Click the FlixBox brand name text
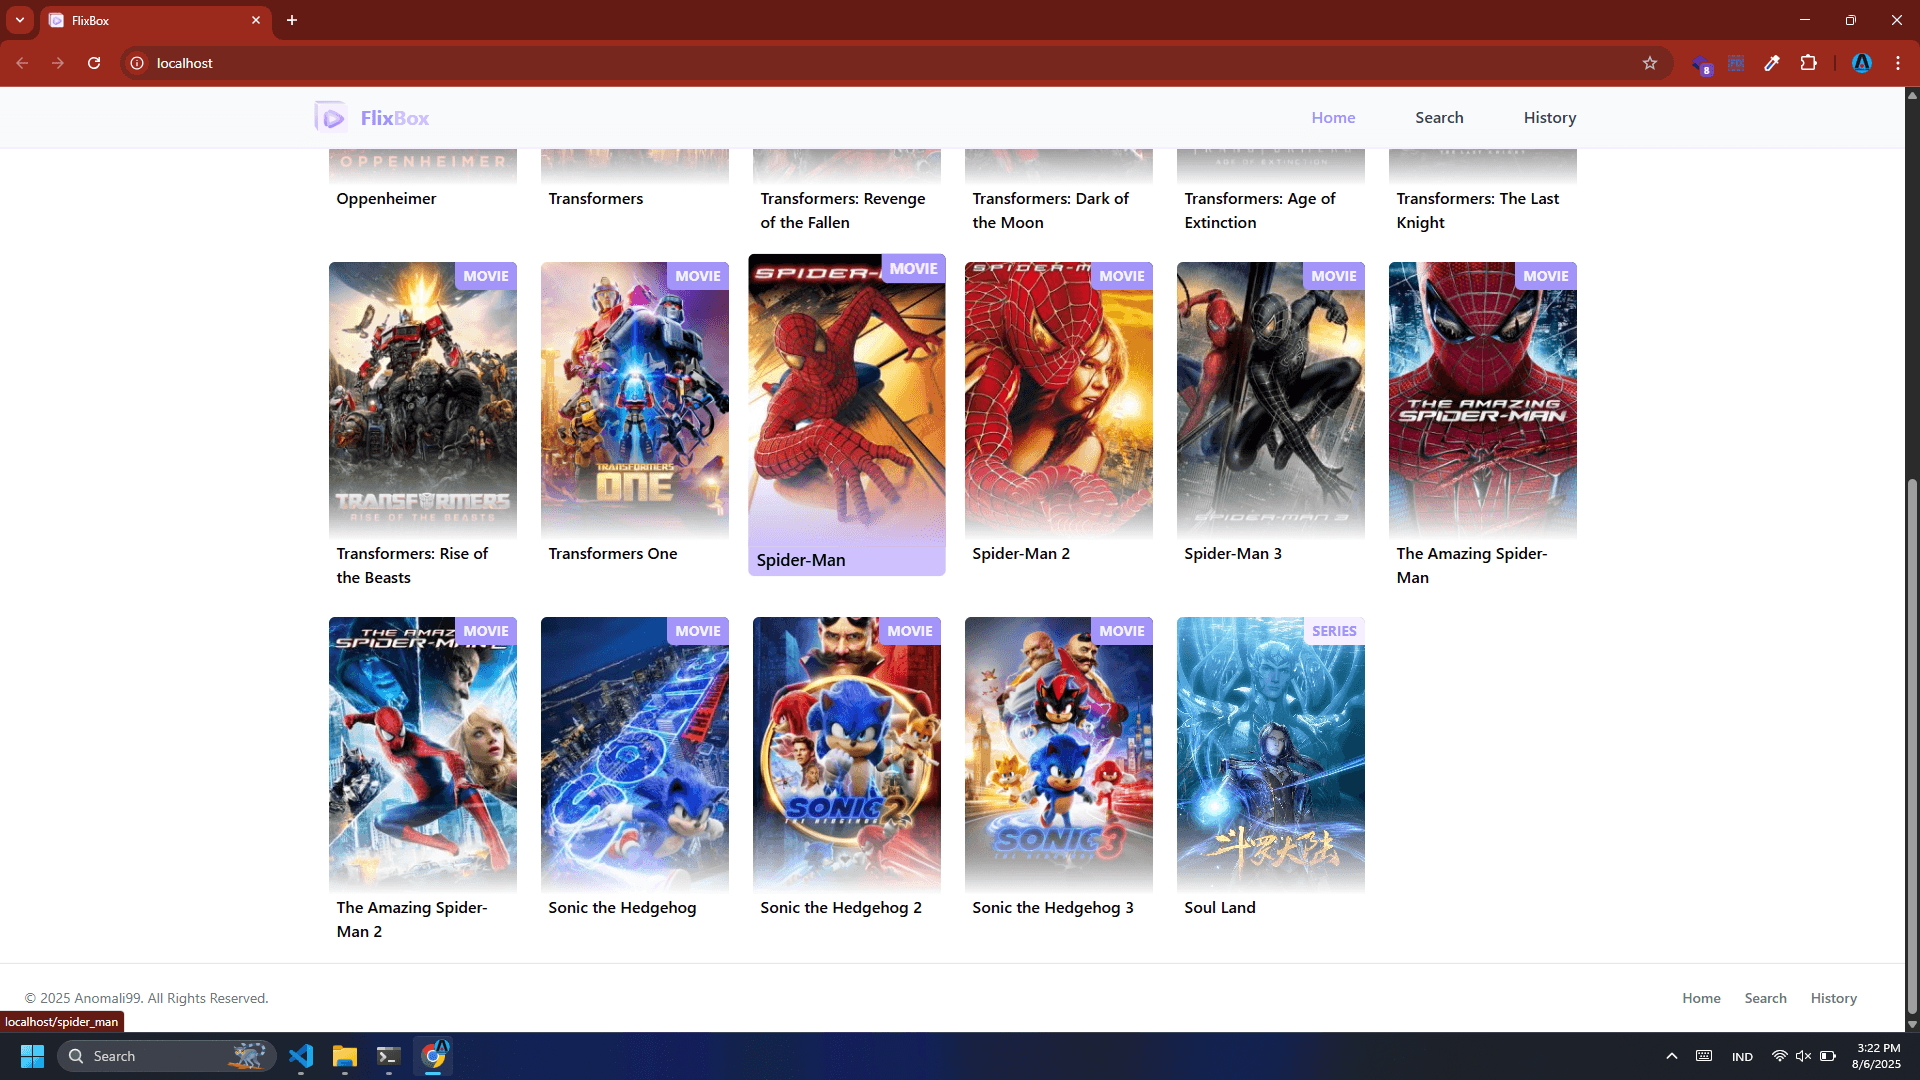The width and height of the screenshot is (1920, 1080). pos(395,118)
